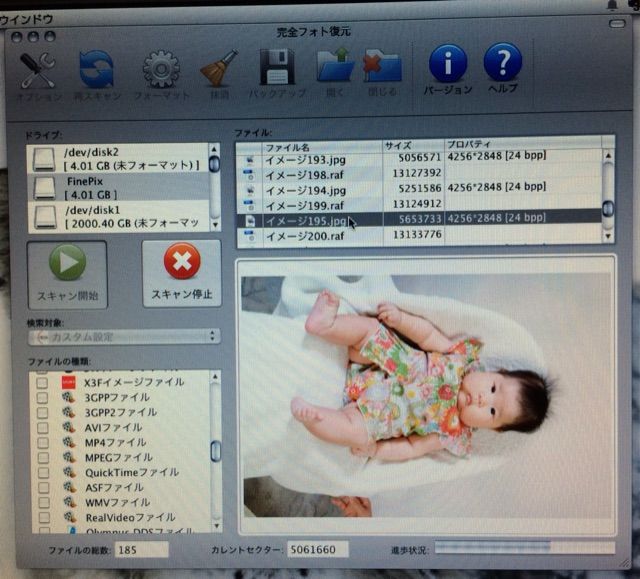The width and height of the screenshot is (640, 579).
Task: Select the FinePix drive icon
Action: pos(44,188)
